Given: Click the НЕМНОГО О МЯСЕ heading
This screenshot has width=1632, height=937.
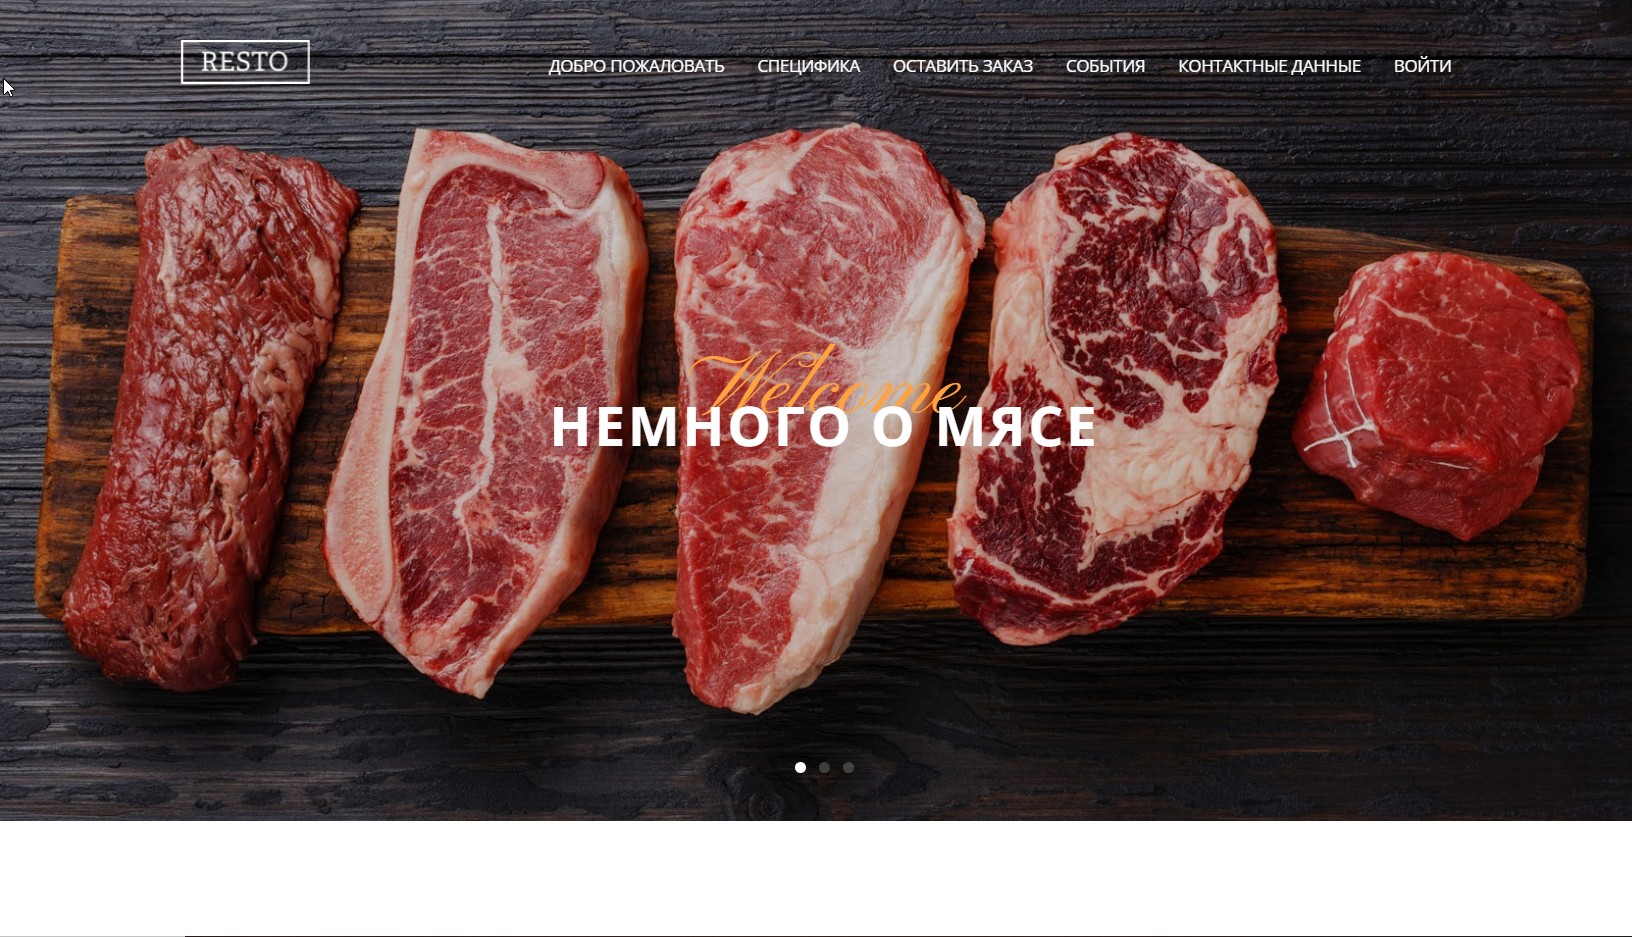Looking at the screenshot, I should coord(824,427).
